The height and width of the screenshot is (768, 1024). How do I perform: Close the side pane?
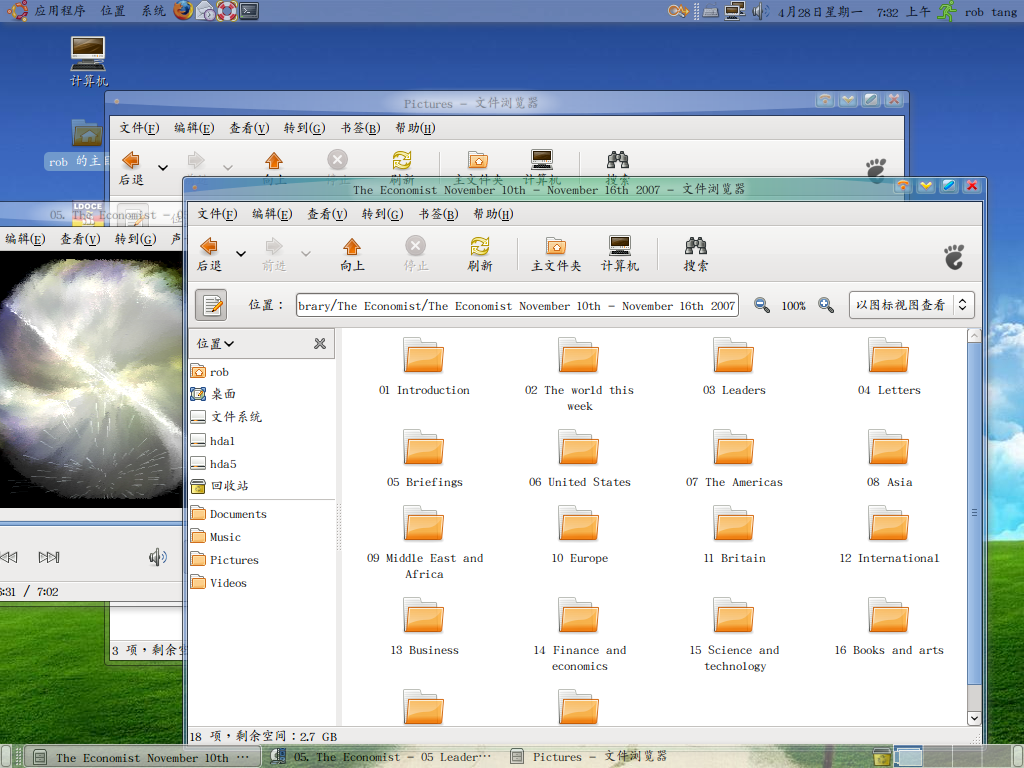coord(320,344)
